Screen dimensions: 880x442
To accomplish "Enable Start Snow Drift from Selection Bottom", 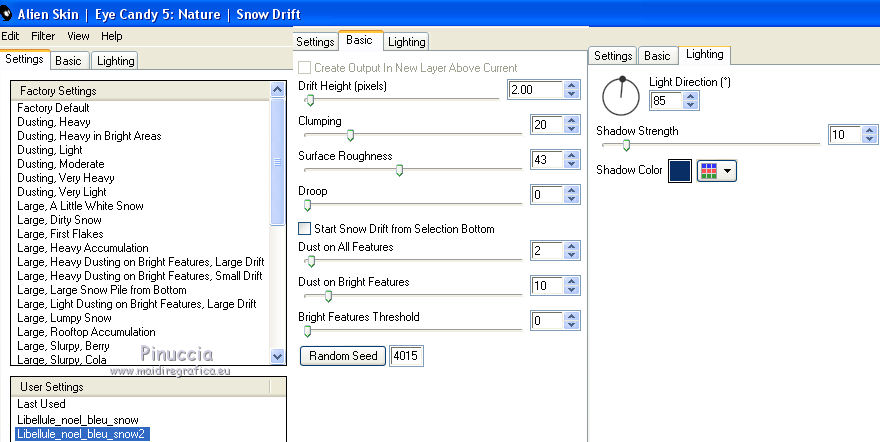I will 304,228.
